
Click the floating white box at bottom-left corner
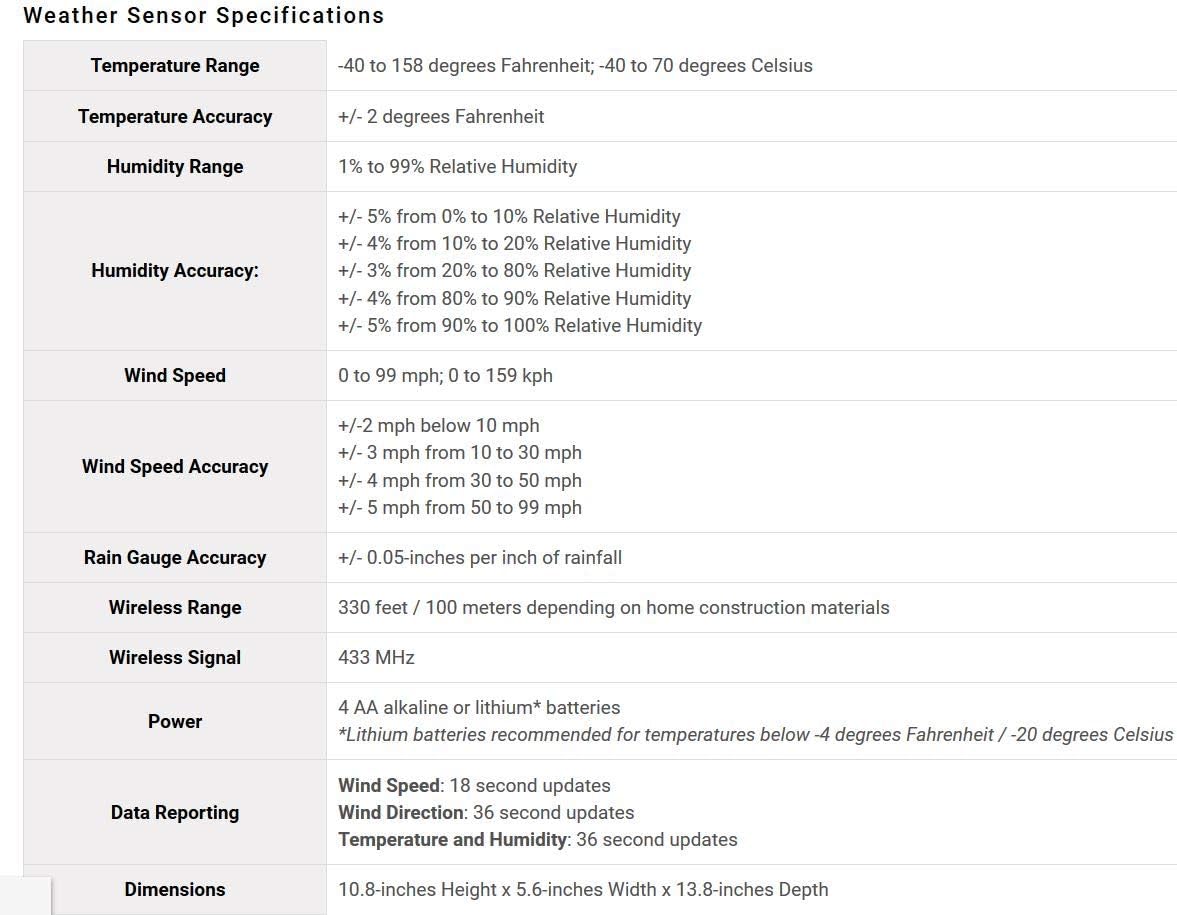25,896
